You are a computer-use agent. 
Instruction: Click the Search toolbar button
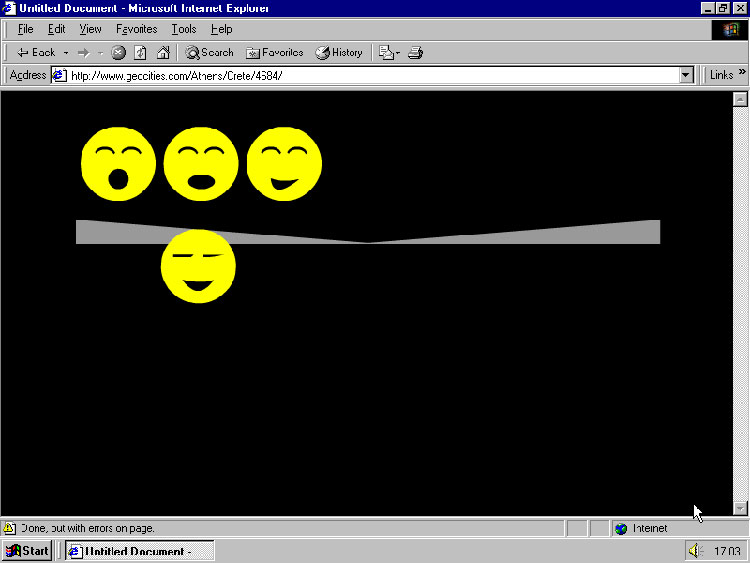click(x=209, y=52)
